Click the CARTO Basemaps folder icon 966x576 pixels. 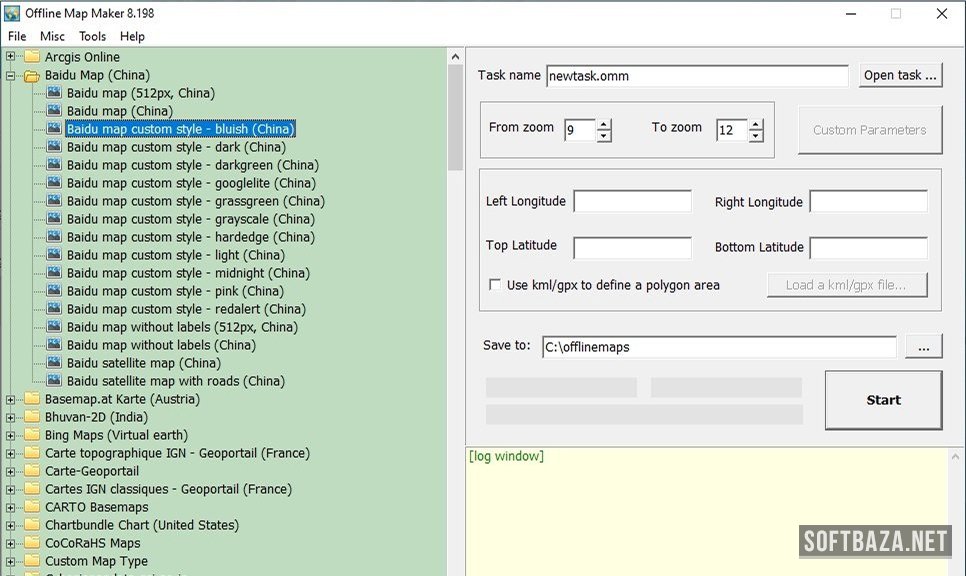(32, 507)
